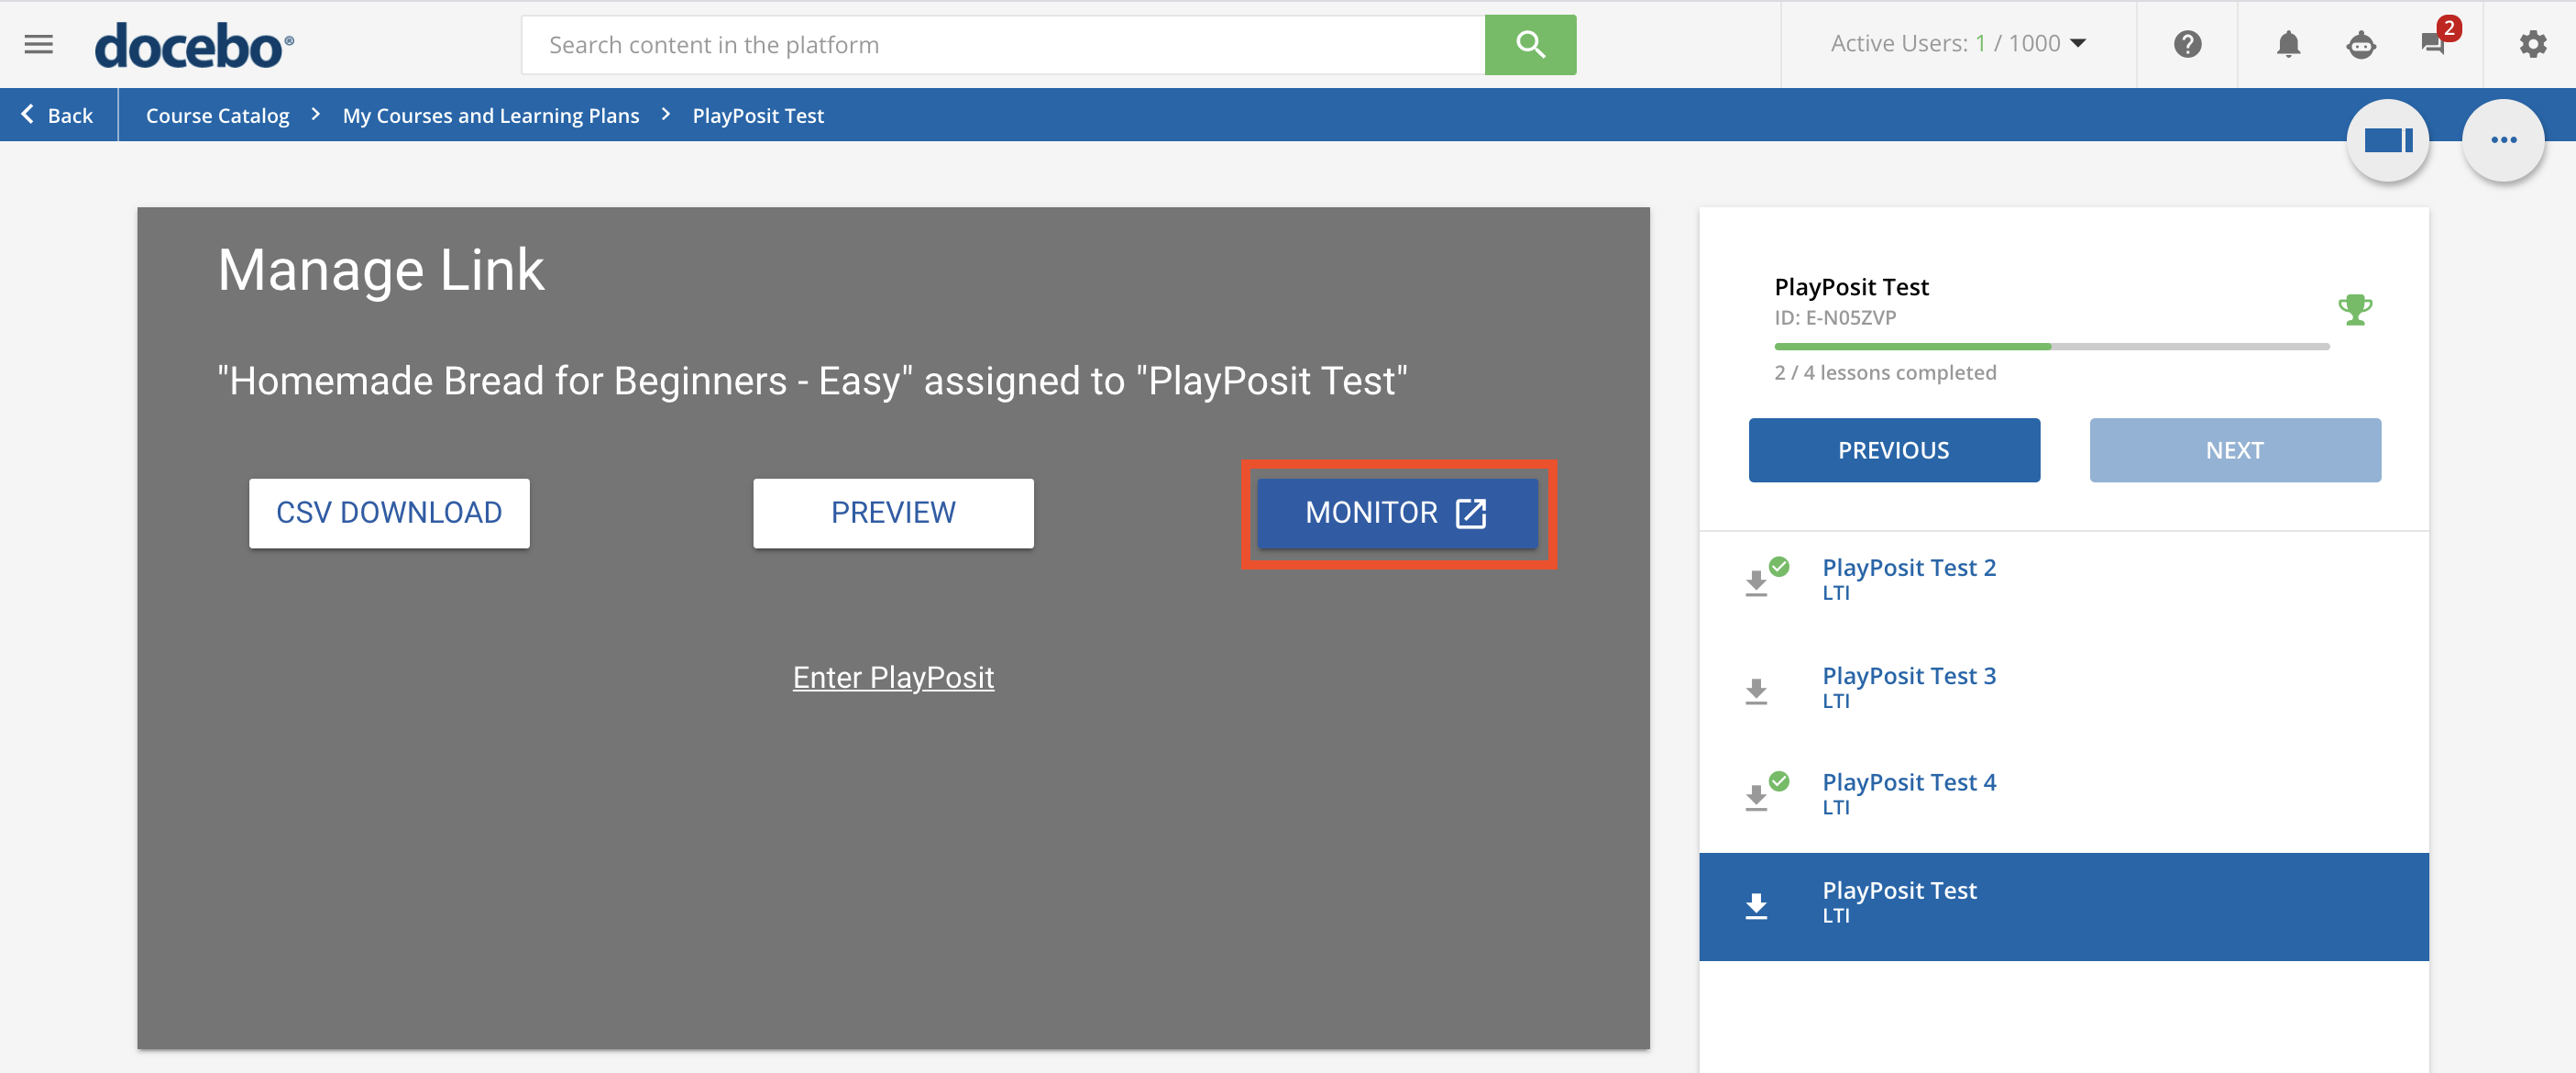
Task: Open the three-dots more options button
Action: 2503,140
